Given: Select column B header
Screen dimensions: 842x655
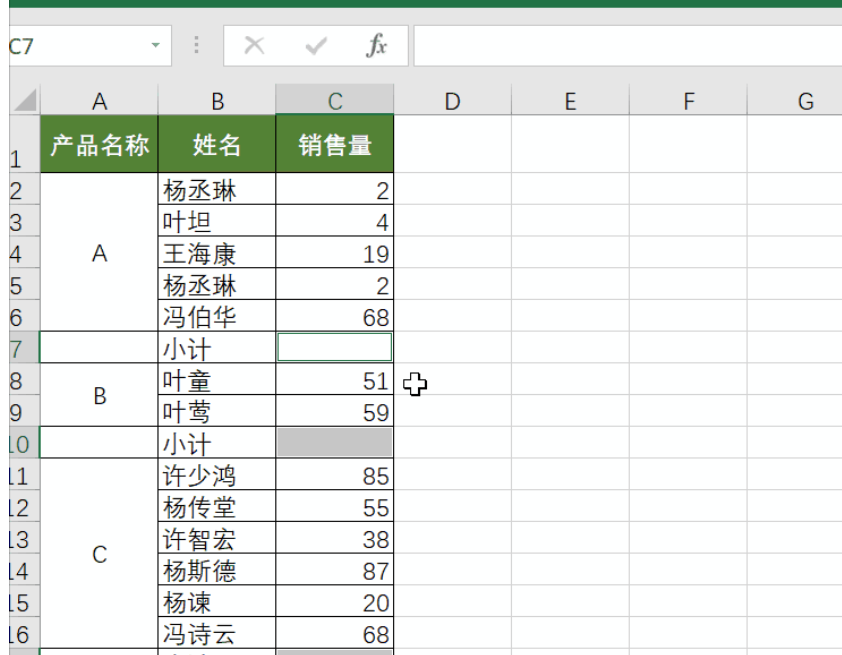Looking at the screenshot, I should [x=217, y=100].
